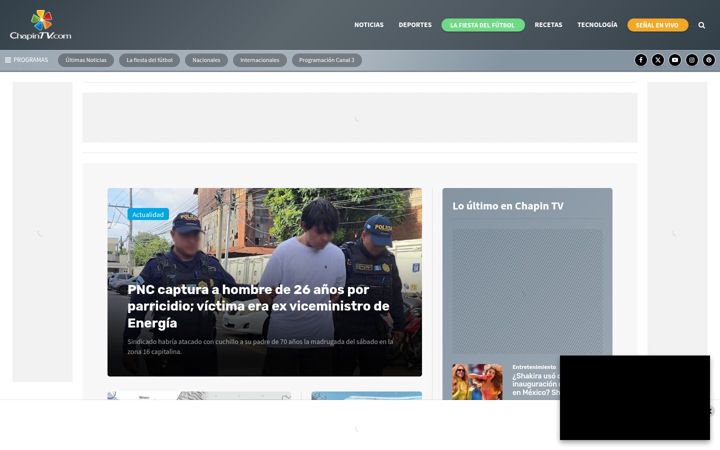Screen dimensions: 720x450
Task: Click the Actualidad category tag
Action: (x=148, y=214)
